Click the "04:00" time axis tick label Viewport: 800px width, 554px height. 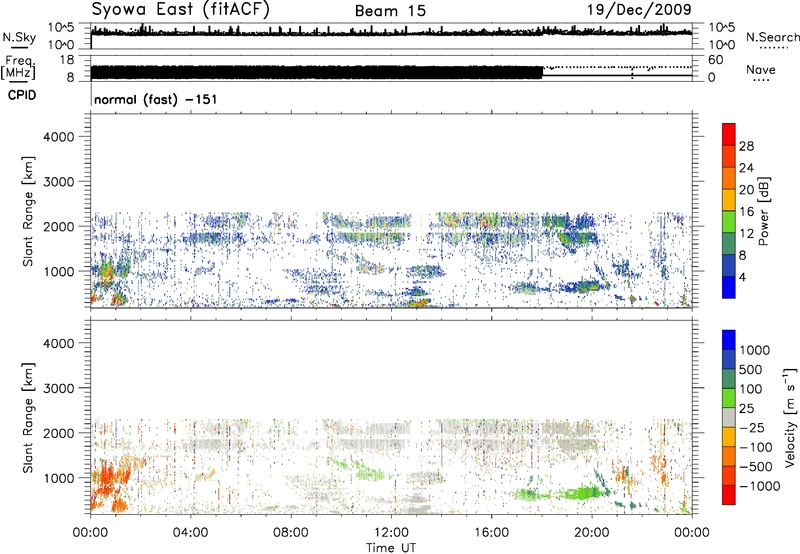coord(190,533)
